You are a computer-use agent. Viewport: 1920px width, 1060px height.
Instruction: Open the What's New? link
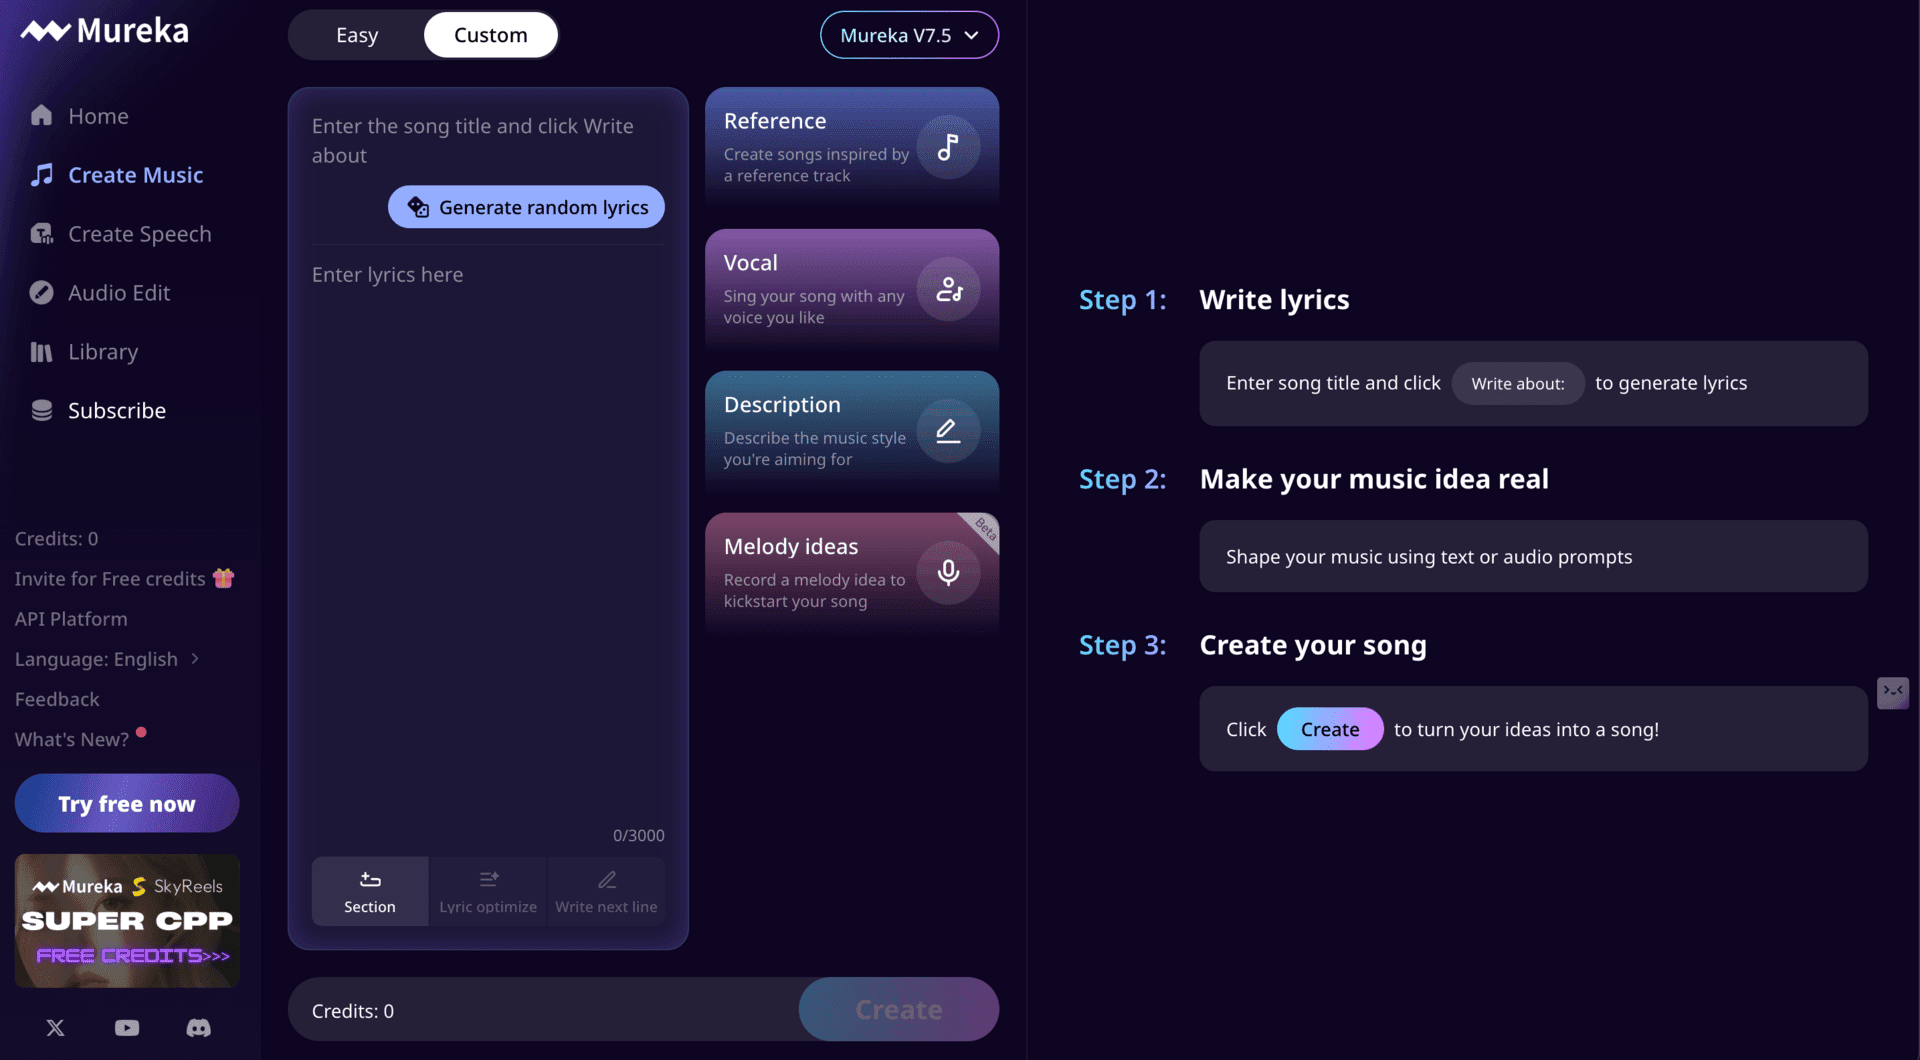coord(72,739)
